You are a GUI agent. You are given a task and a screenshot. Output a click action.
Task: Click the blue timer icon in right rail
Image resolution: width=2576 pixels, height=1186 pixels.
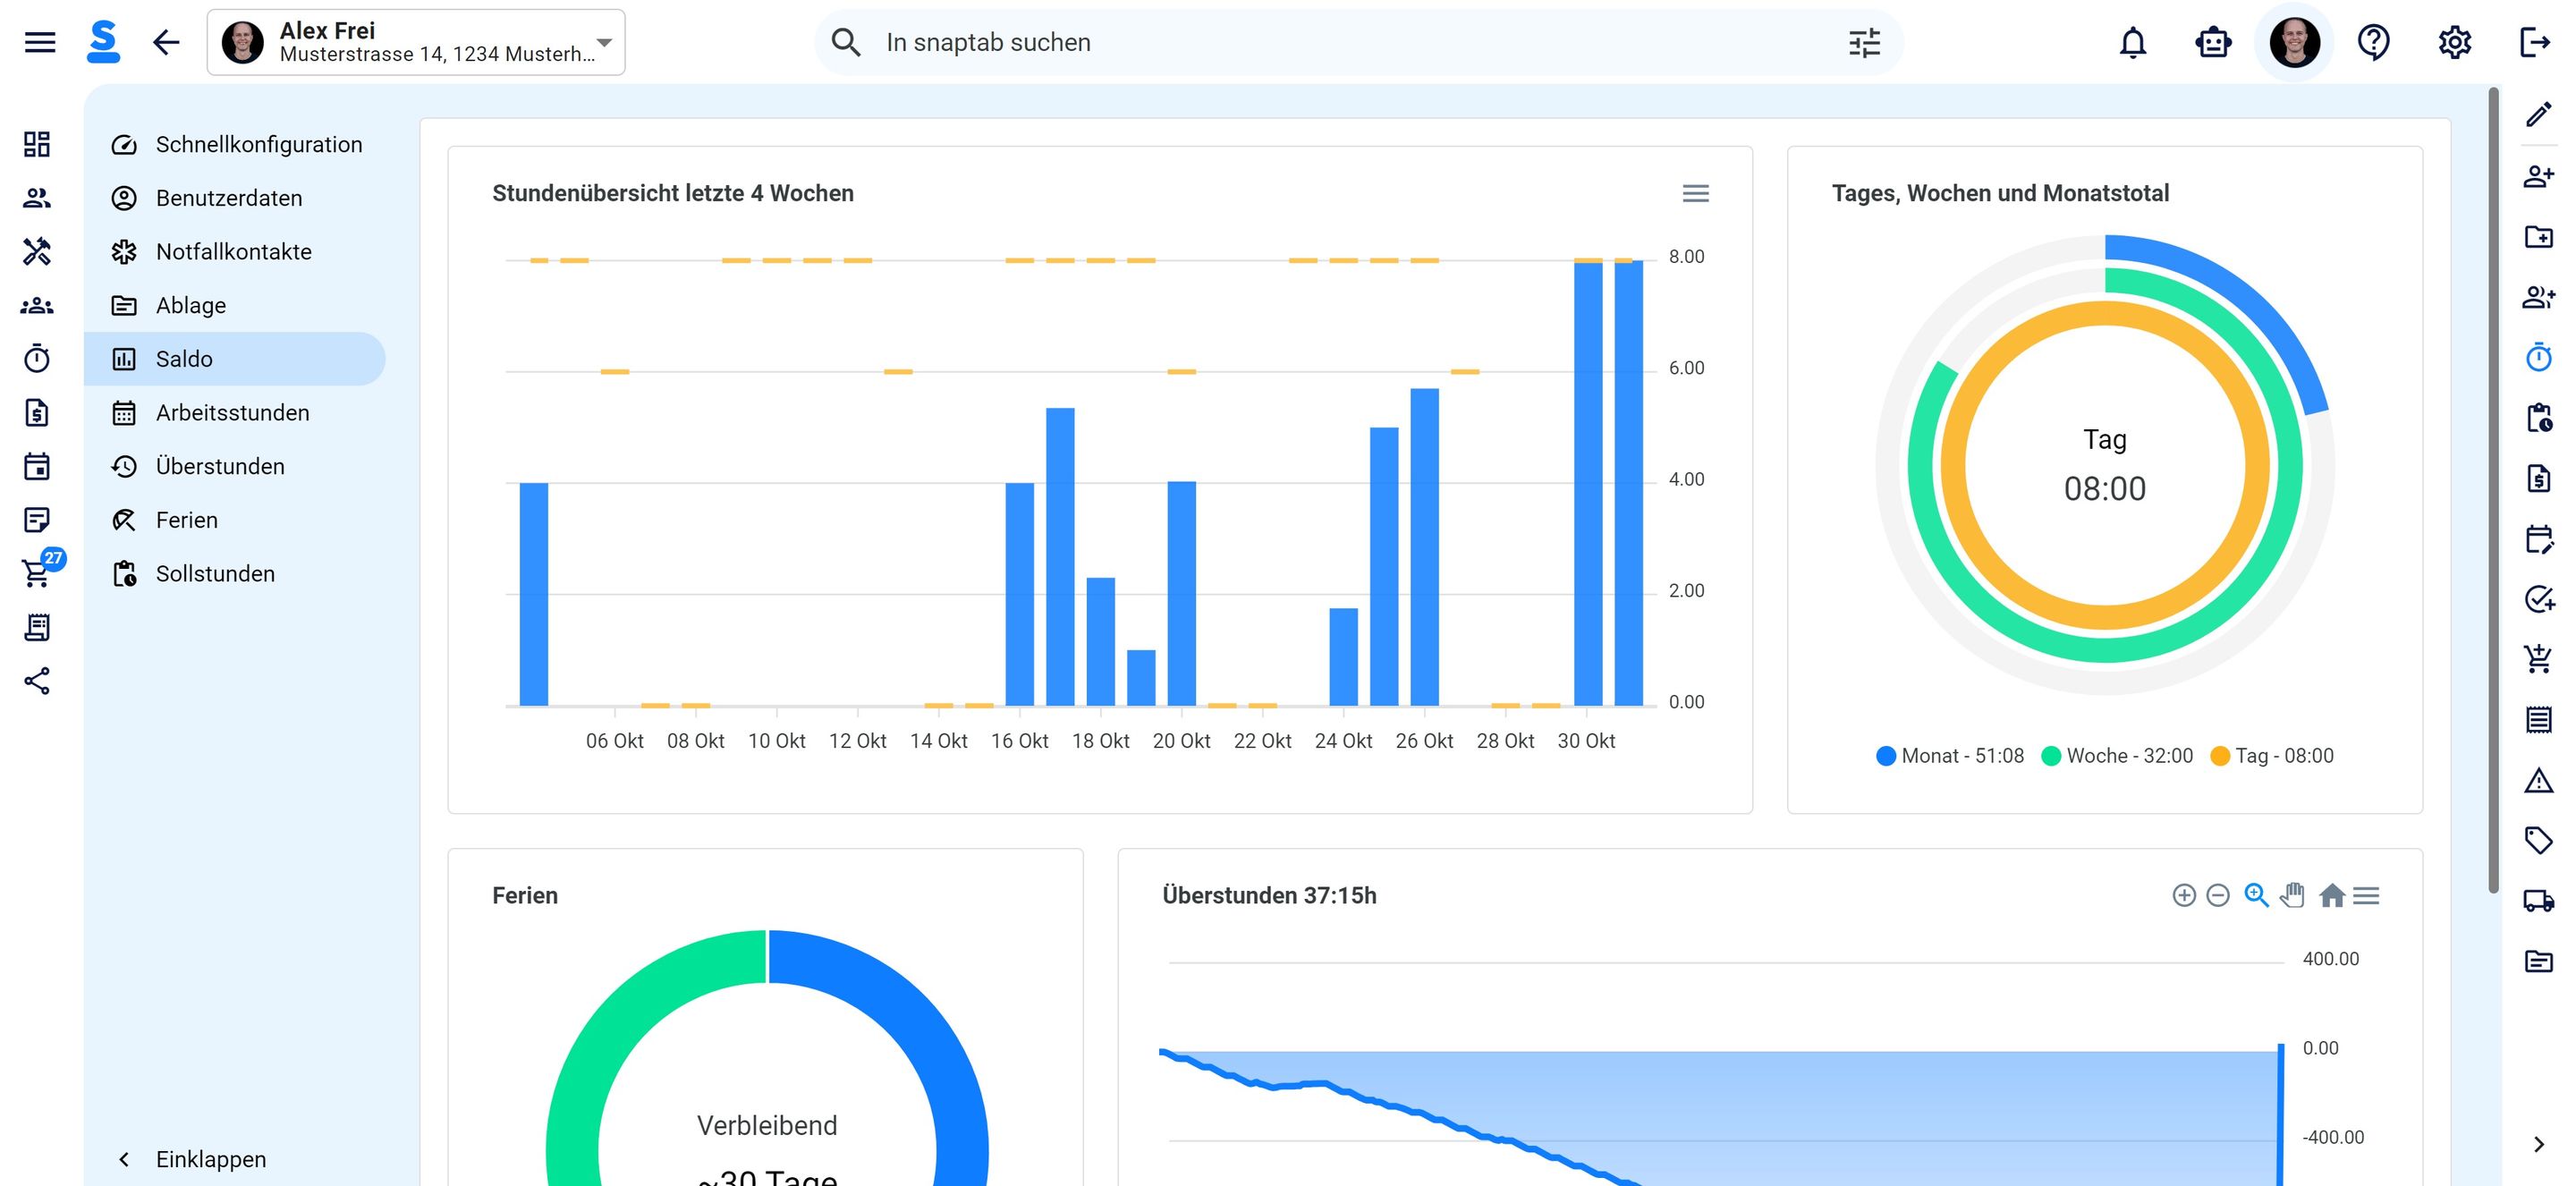point(2538,357)
